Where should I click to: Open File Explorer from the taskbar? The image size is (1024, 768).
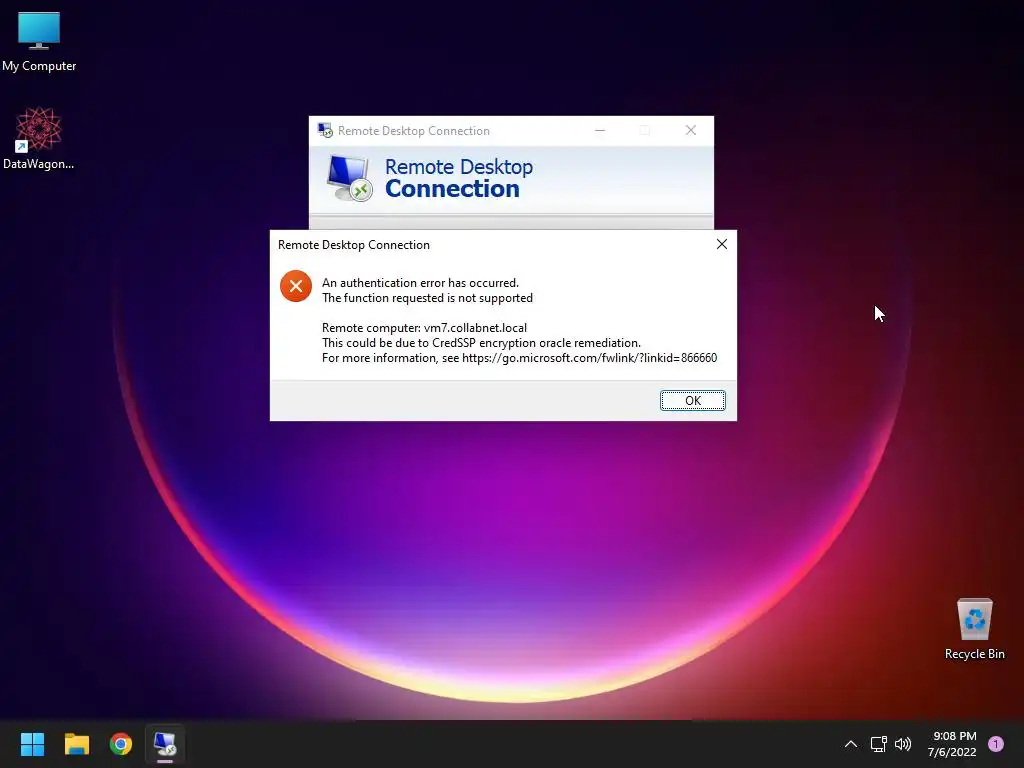tap(76, 744)
